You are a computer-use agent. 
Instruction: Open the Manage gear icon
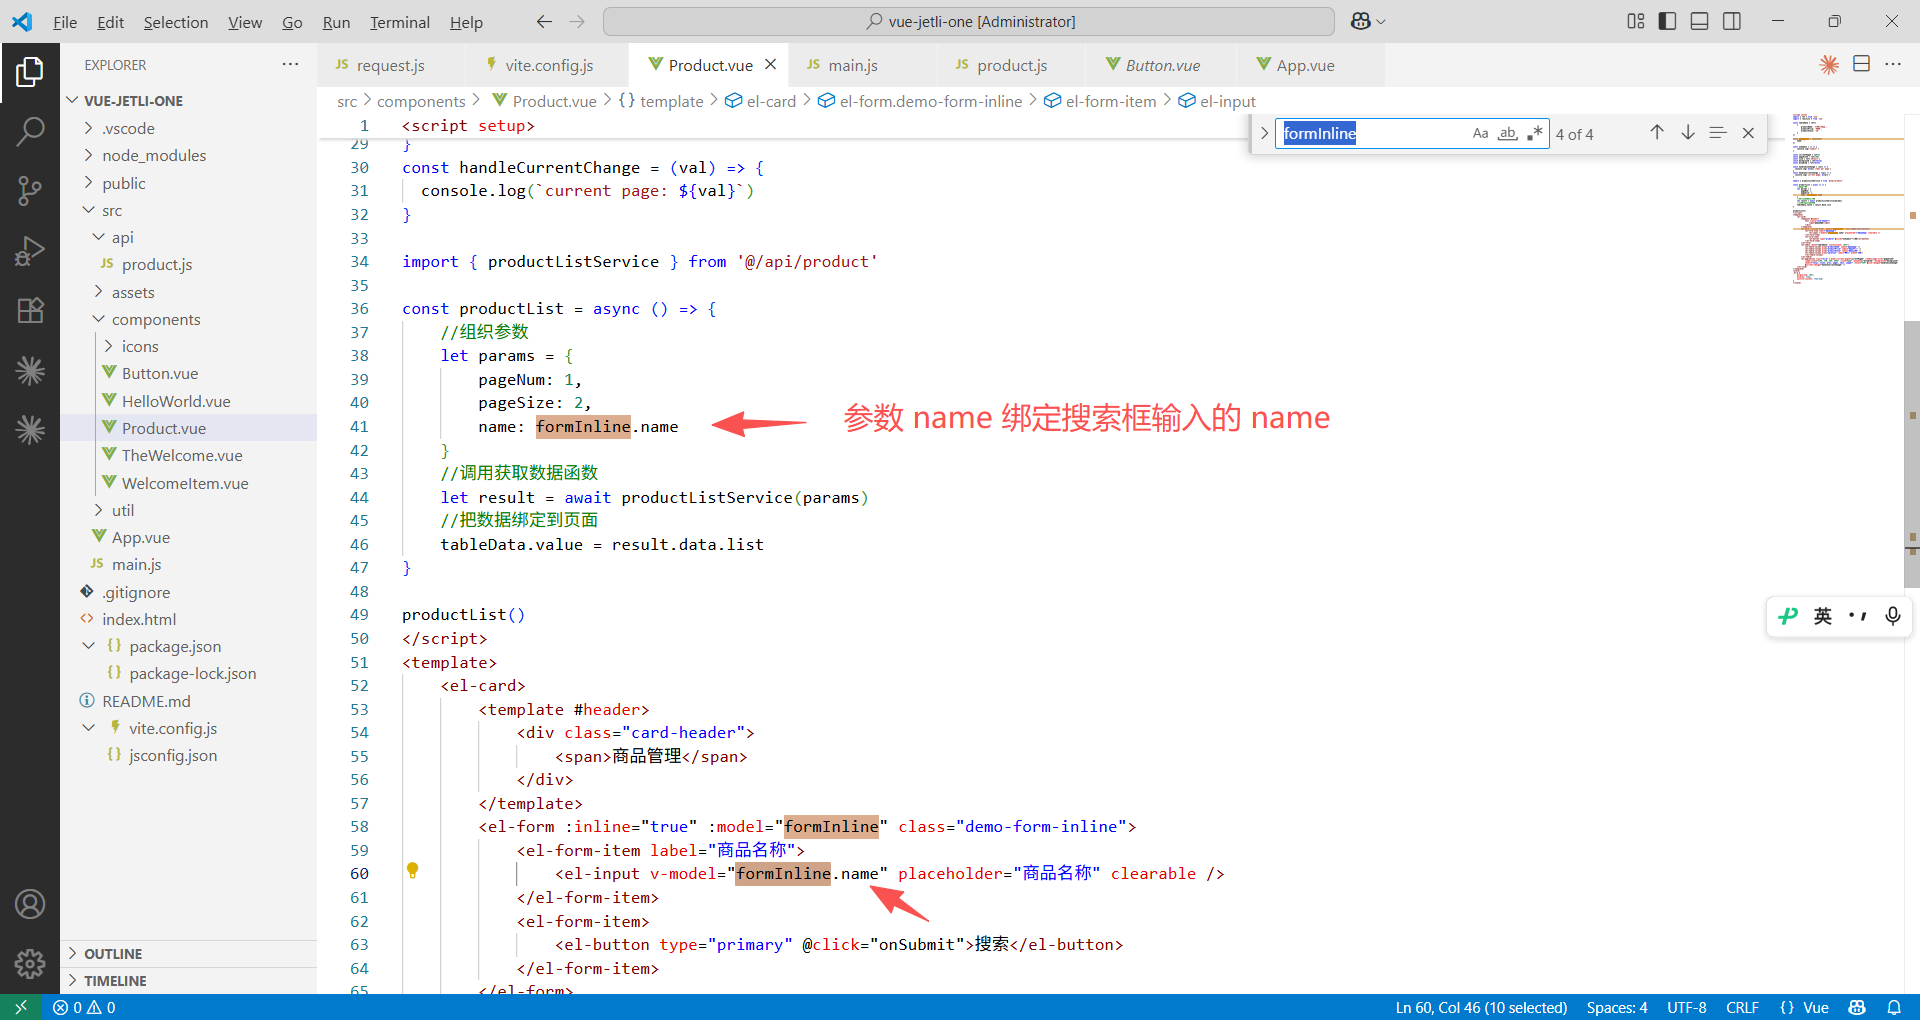[30, 963]
